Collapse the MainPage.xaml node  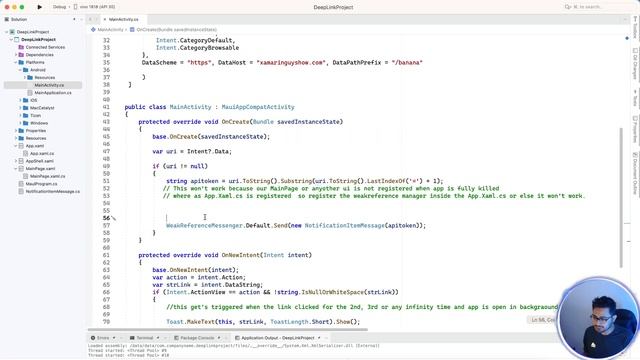point(16,169)
